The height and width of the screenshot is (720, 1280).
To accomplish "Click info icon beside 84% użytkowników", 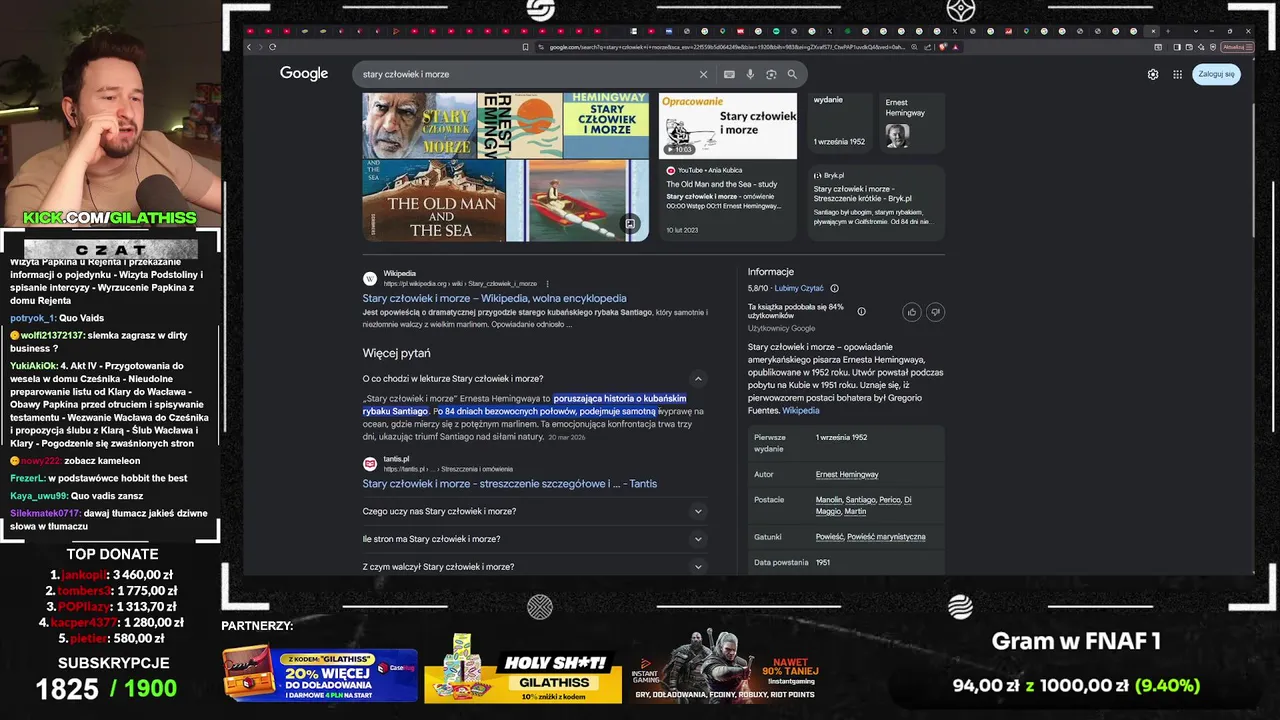I will click(x=861, y=311).
